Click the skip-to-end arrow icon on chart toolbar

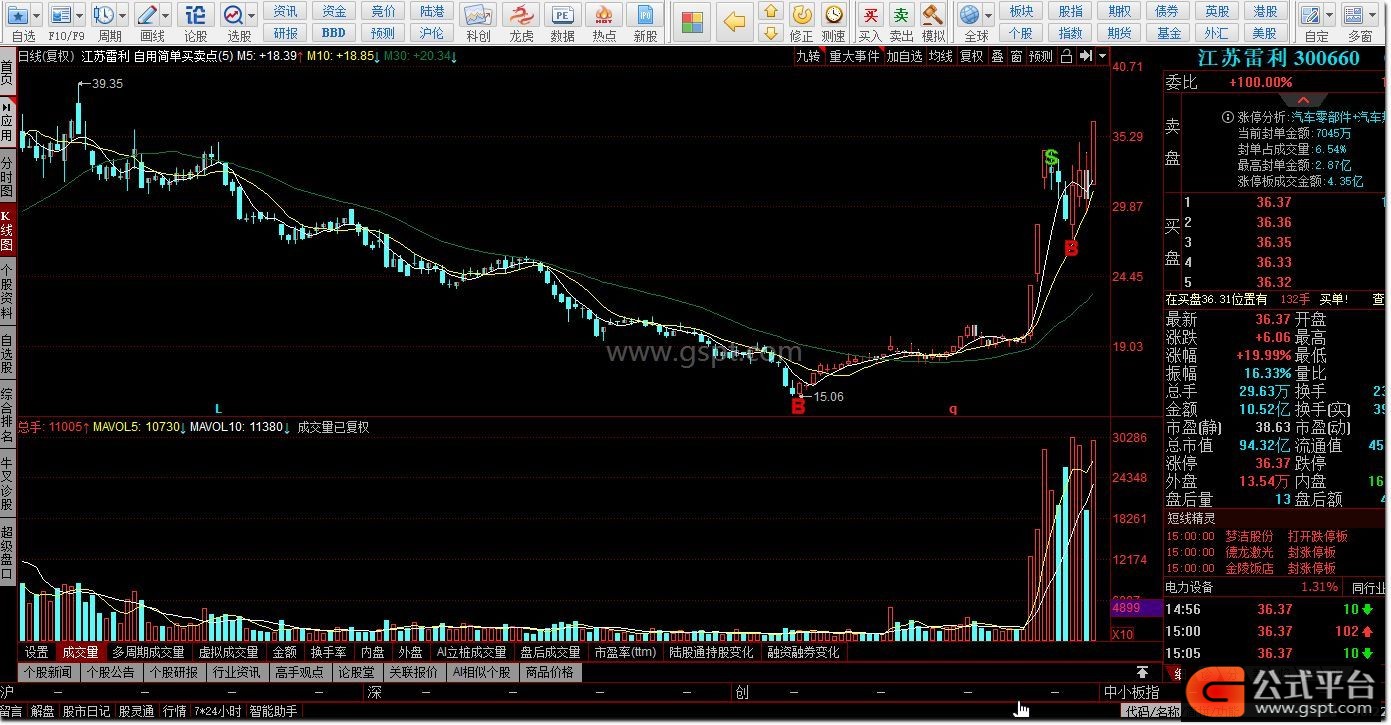1085,57
